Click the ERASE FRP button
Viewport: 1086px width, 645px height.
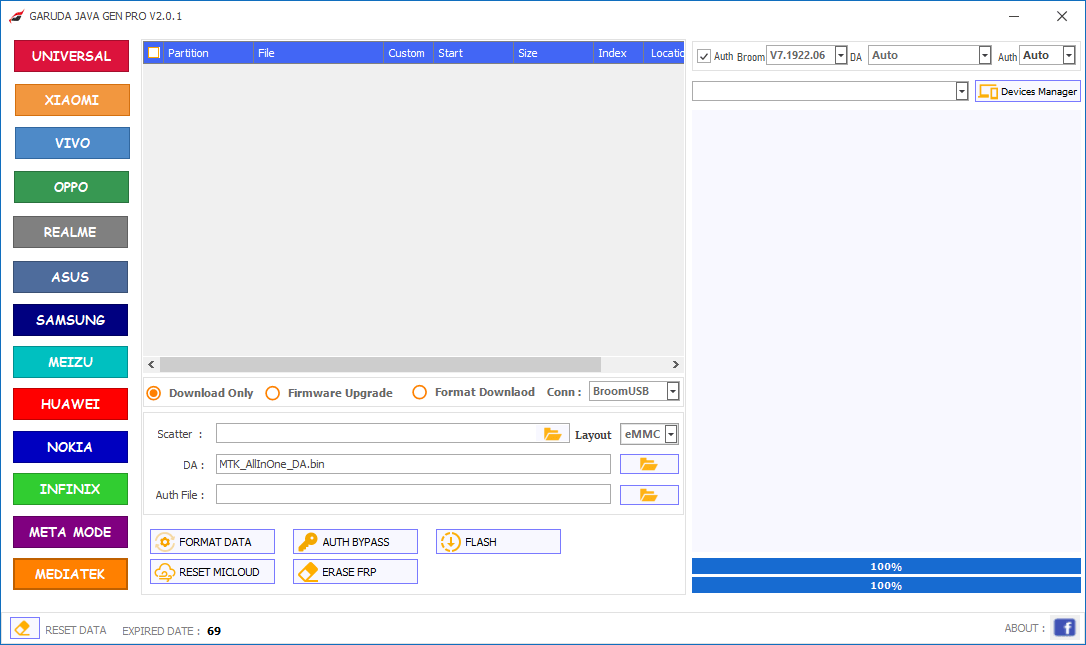coord(354,571)
